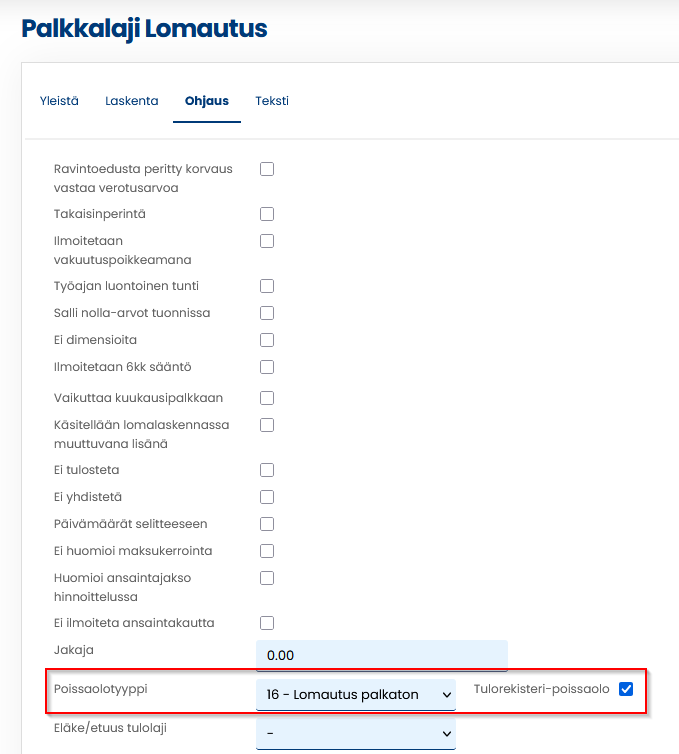Image resolution: width=679 pixels, height=754 pixels.
Task: Select the Ohjaus tab
Action: coord(207,101)
